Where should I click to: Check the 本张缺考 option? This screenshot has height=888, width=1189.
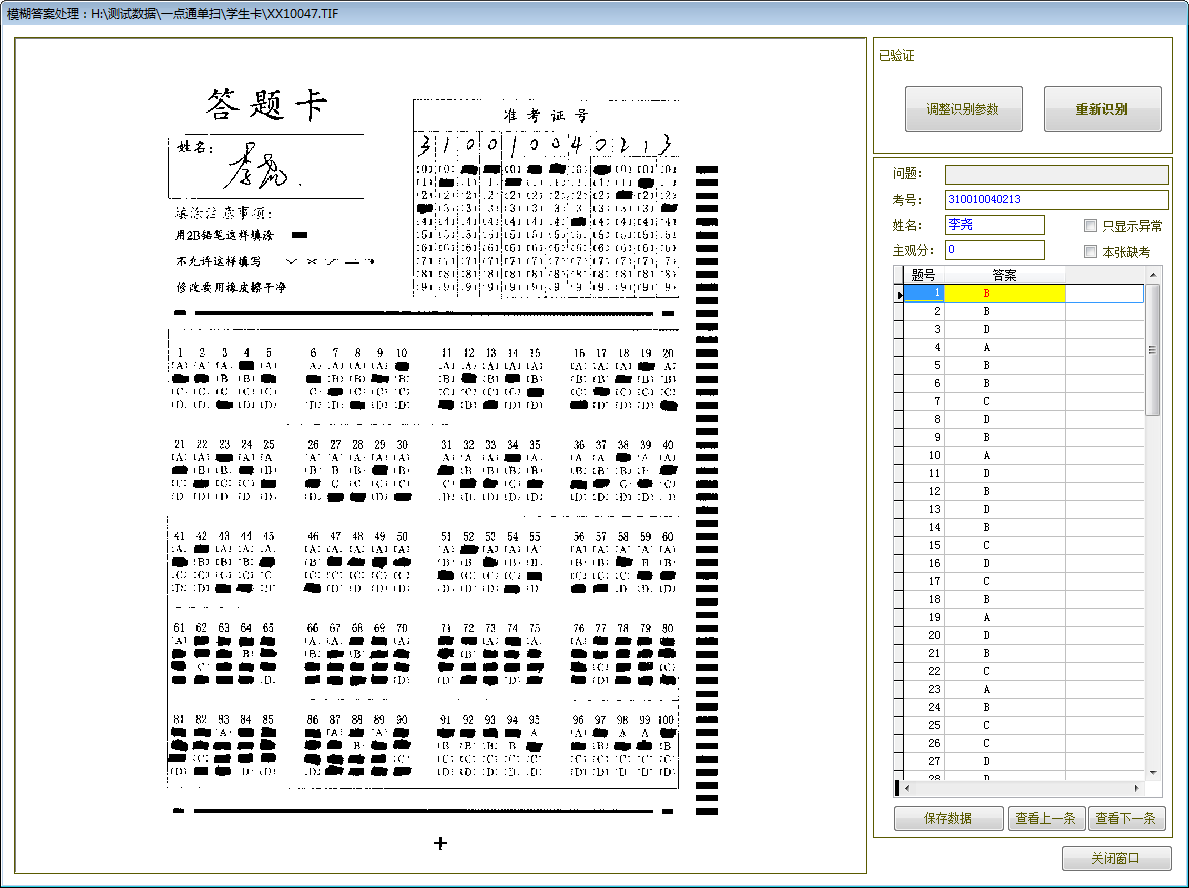(1089, 250)
